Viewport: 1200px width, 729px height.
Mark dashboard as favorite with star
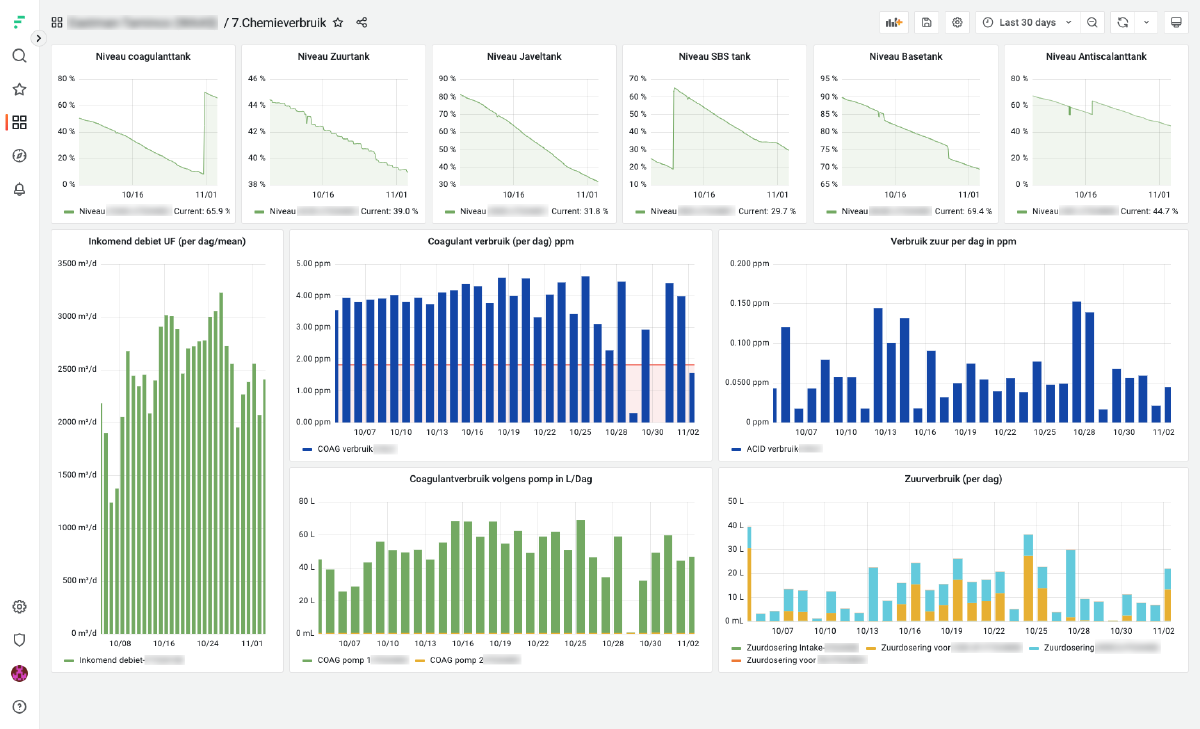(x=338, y=22)
